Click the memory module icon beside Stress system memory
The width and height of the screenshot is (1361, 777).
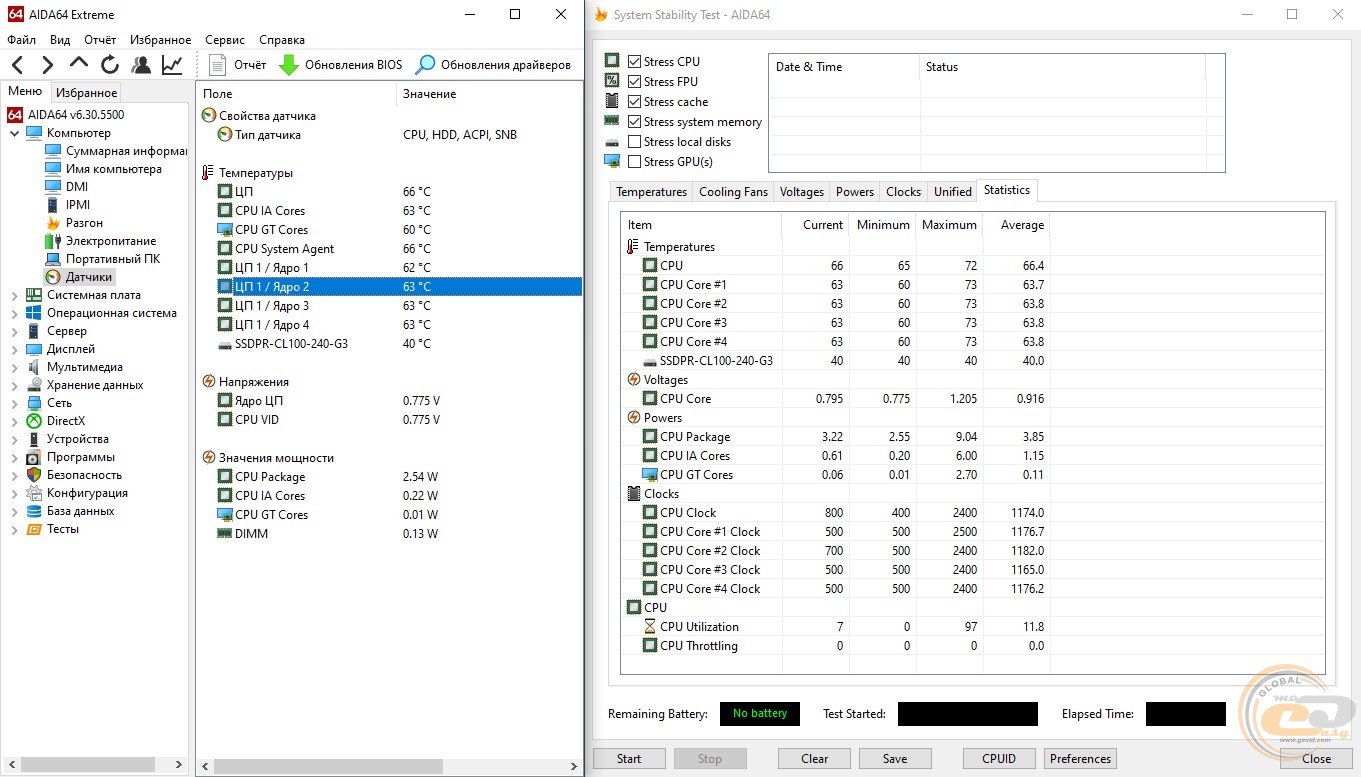pos(612,121)
